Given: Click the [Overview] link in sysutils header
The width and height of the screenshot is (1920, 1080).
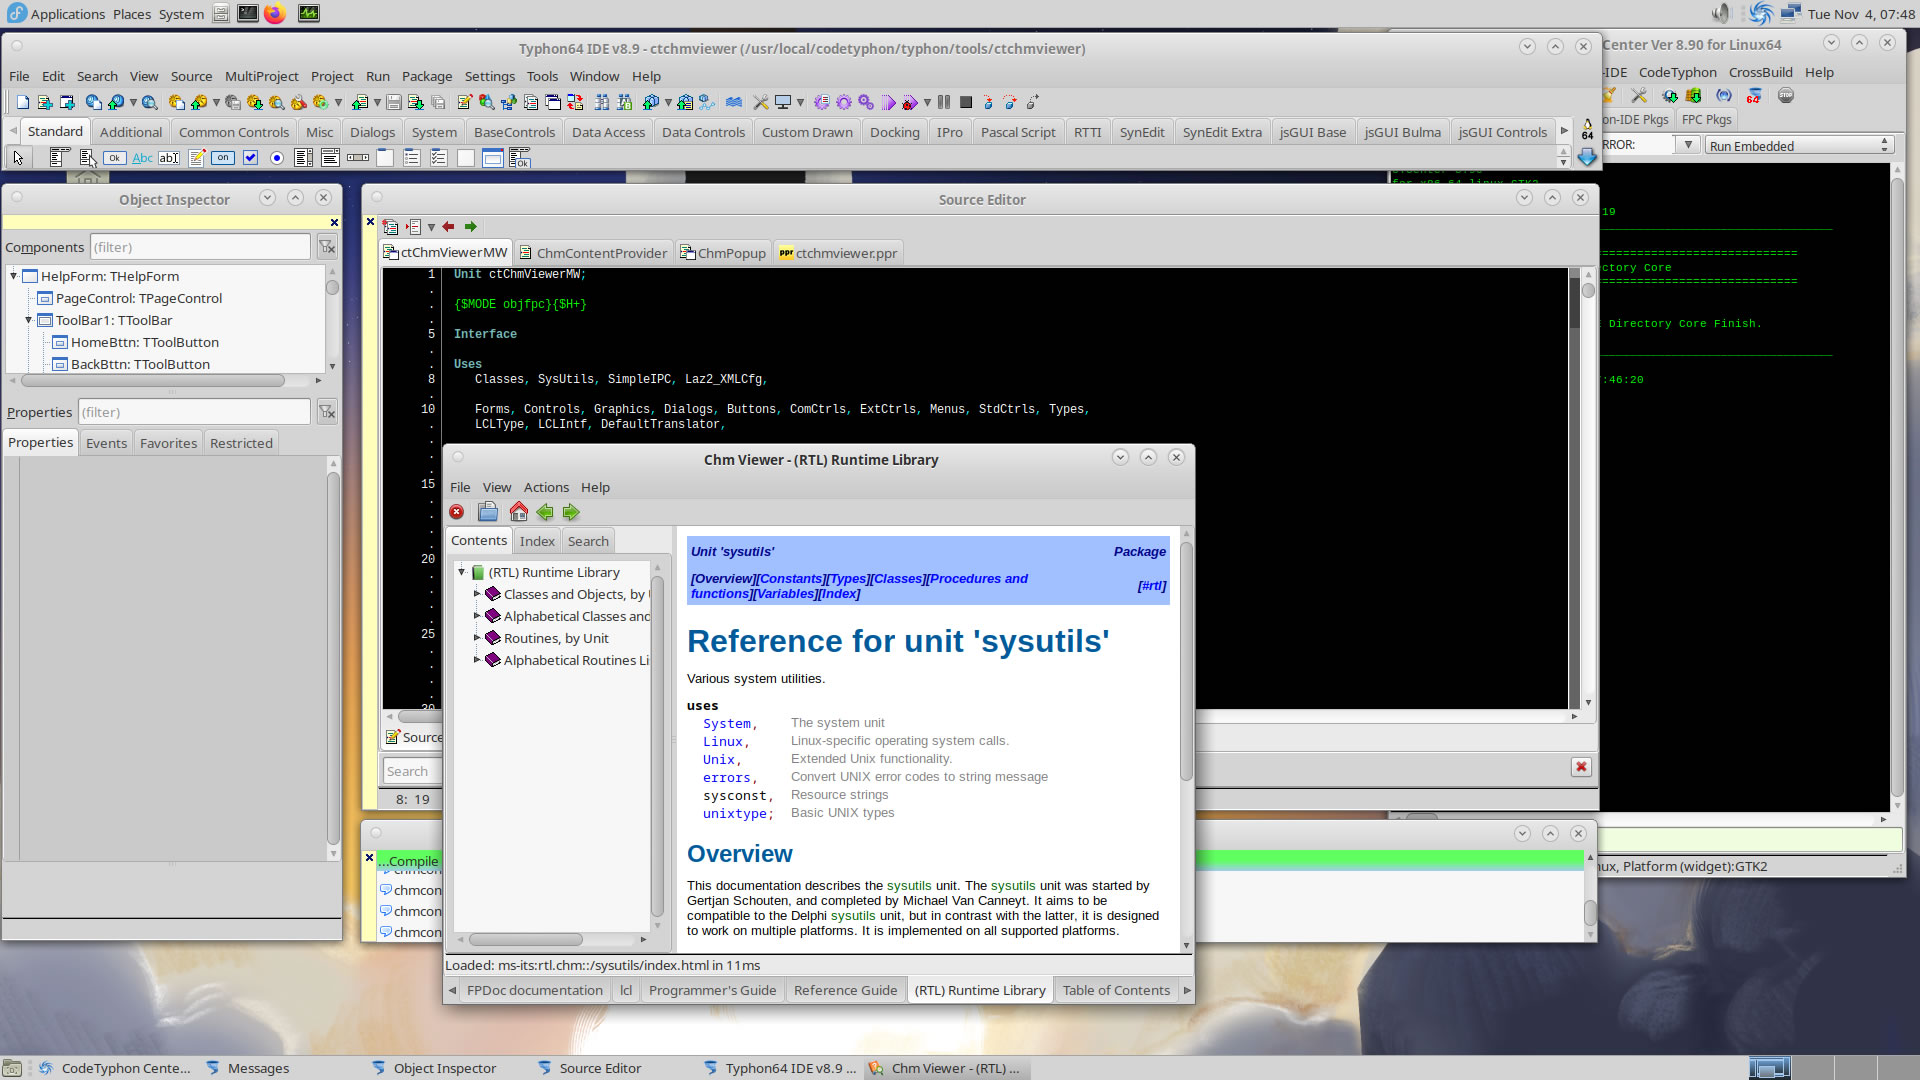Looking at the screenshot, I should click(723, 579).
